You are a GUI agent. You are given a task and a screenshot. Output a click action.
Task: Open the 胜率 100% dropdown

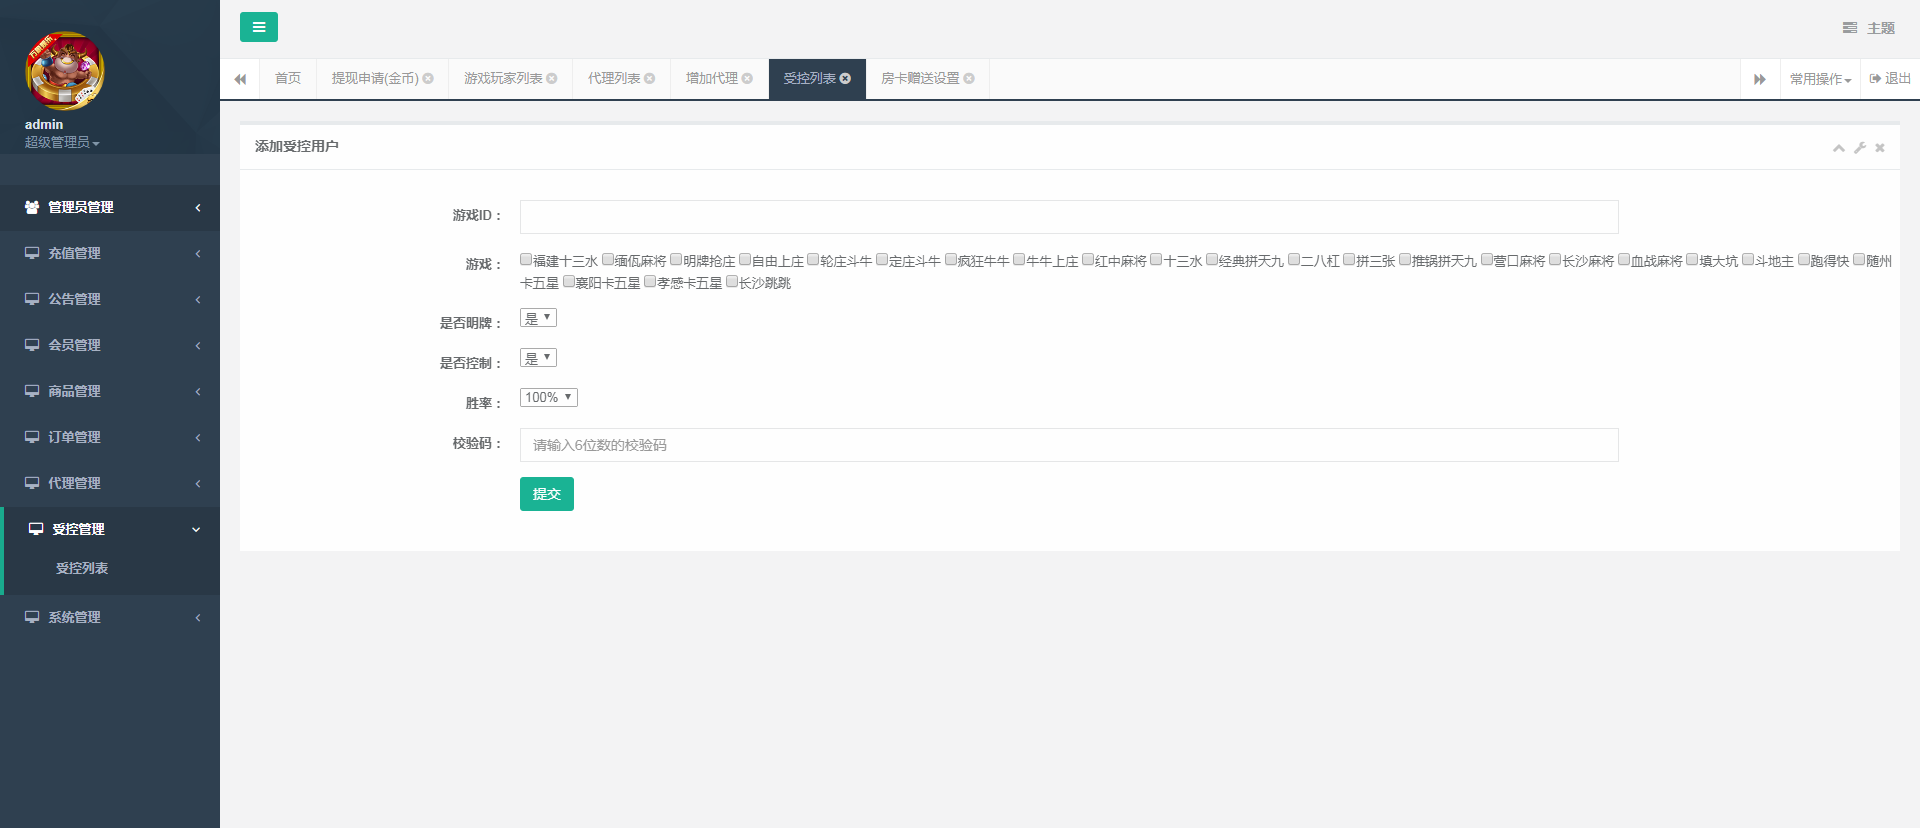pyautogui.click(x=548, y=398)
